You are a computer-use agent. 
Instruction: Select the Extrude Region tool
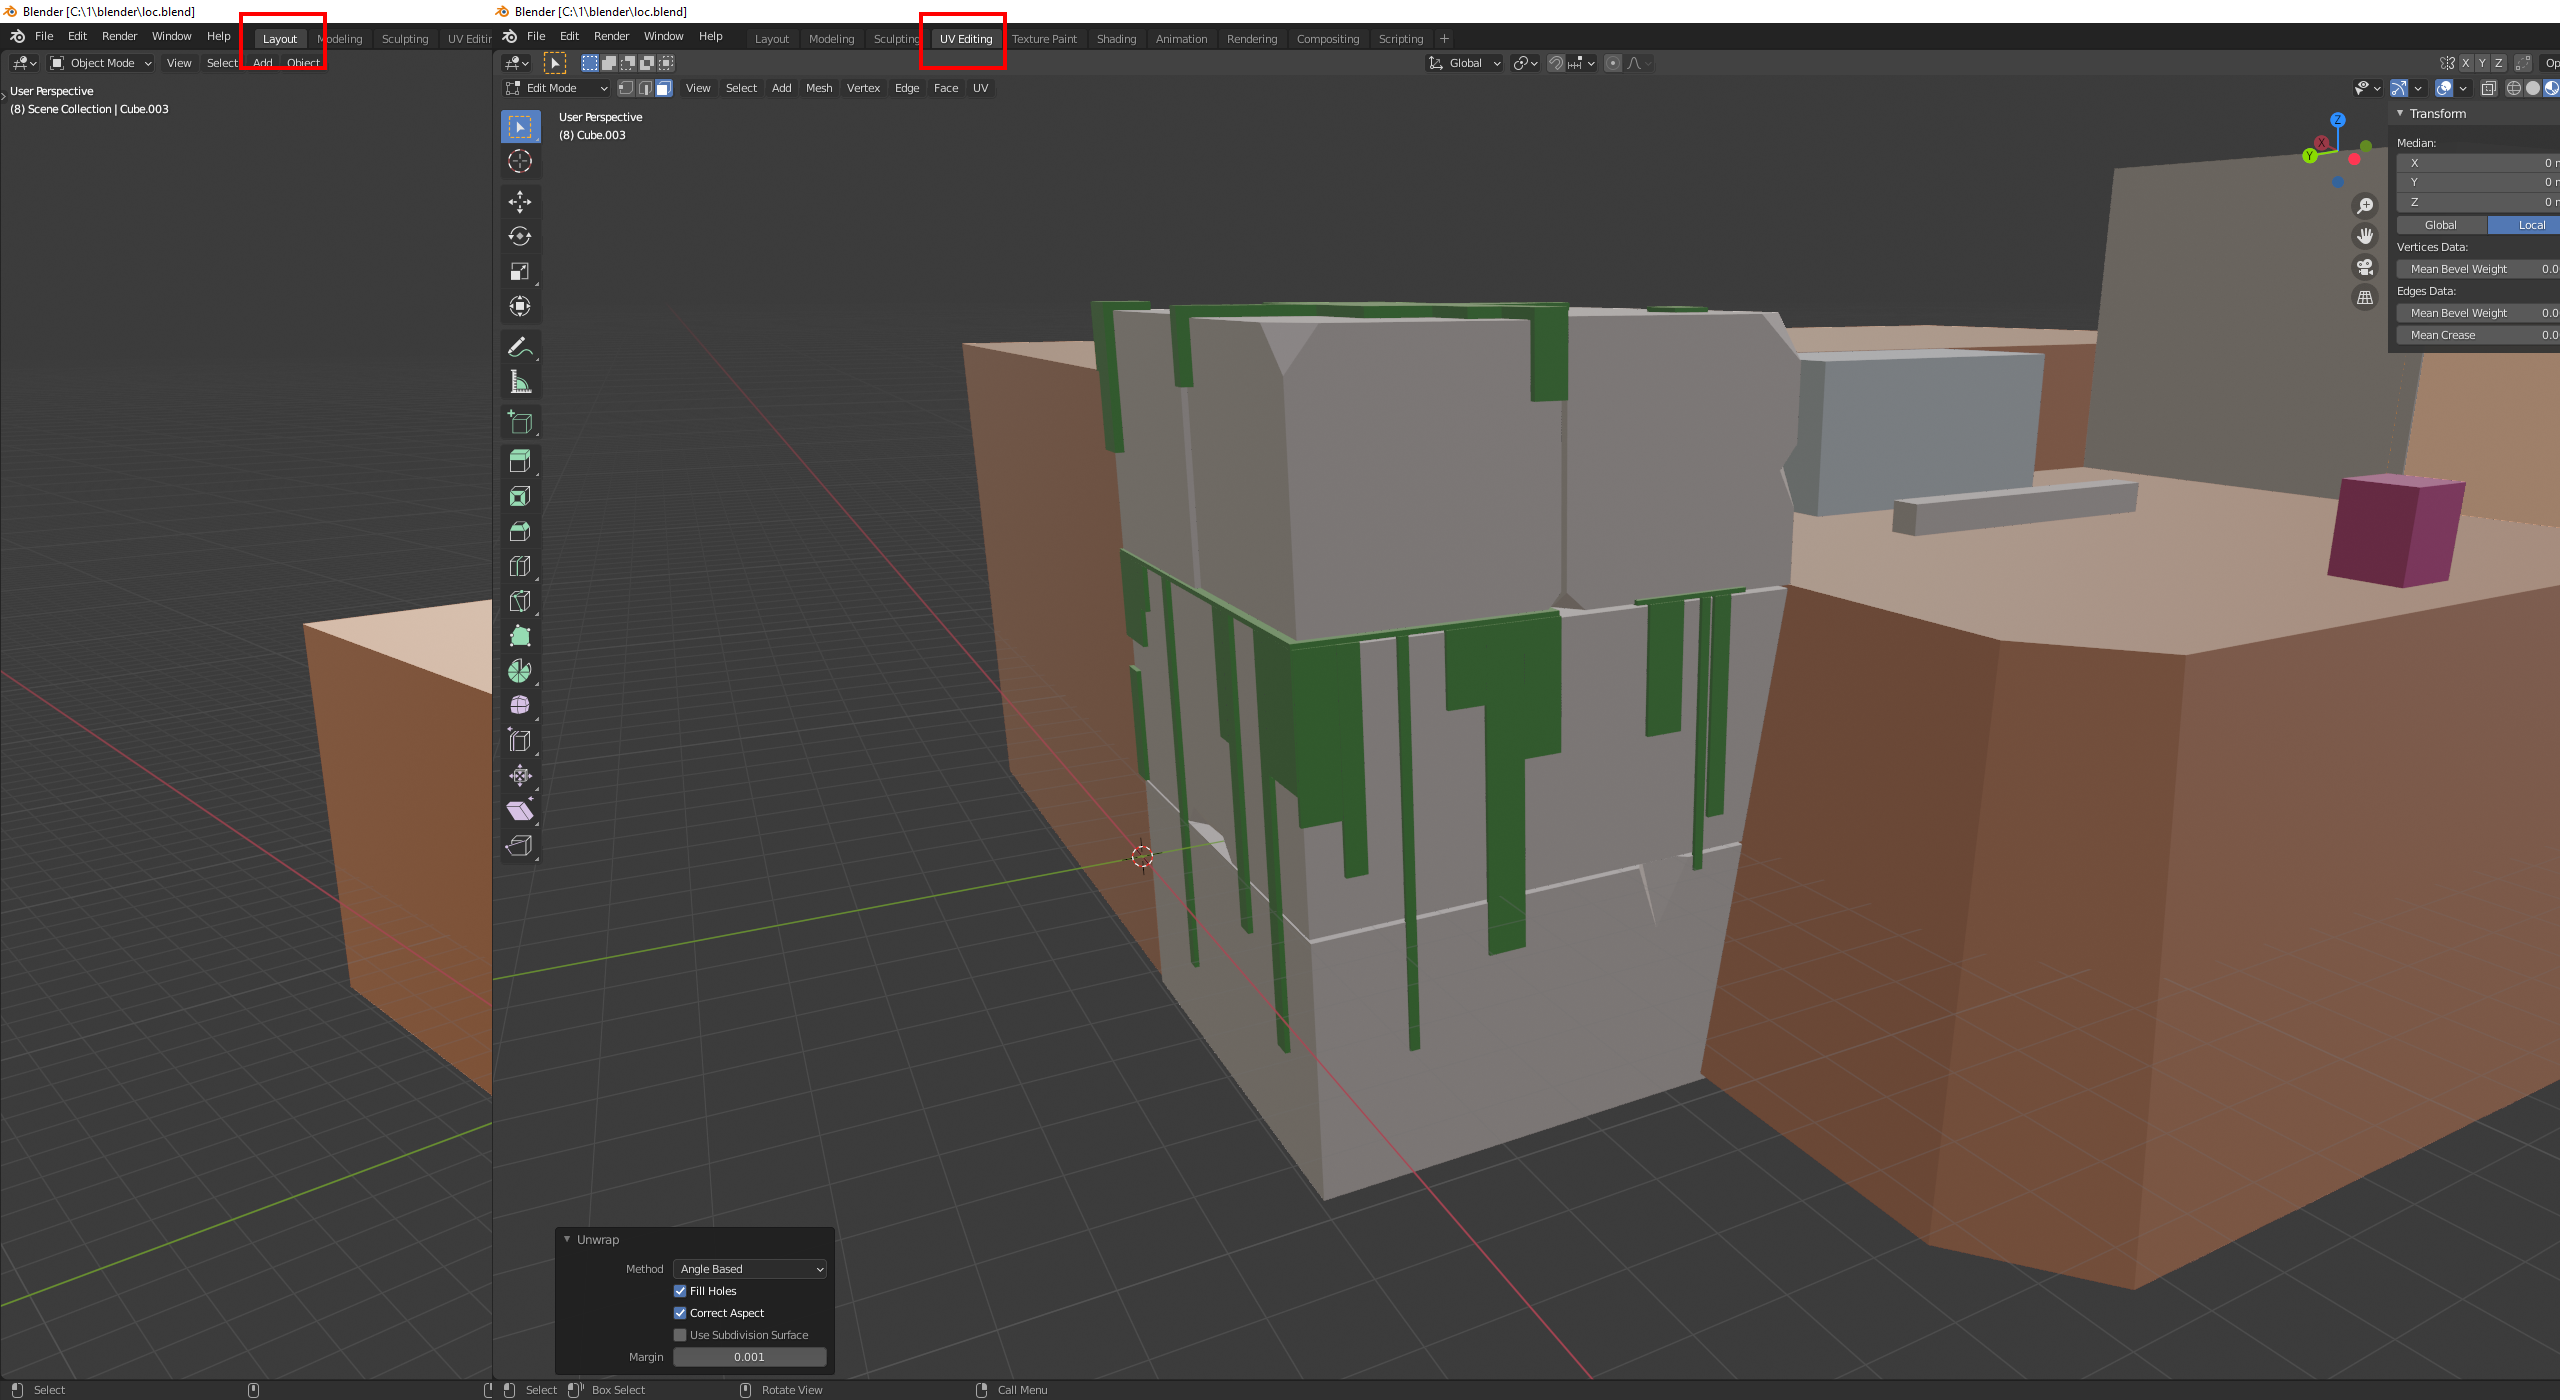pos(520,461)
